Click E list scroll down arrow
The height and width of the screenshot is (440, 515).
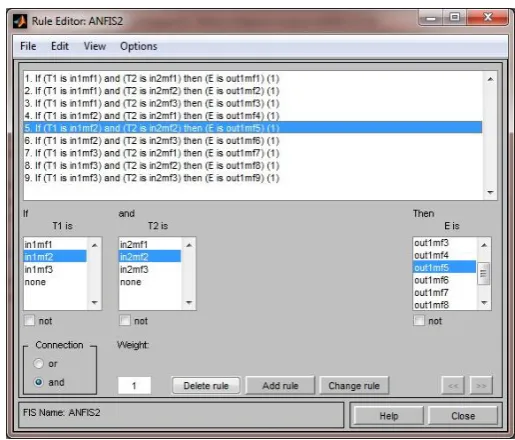coord(484,302)
